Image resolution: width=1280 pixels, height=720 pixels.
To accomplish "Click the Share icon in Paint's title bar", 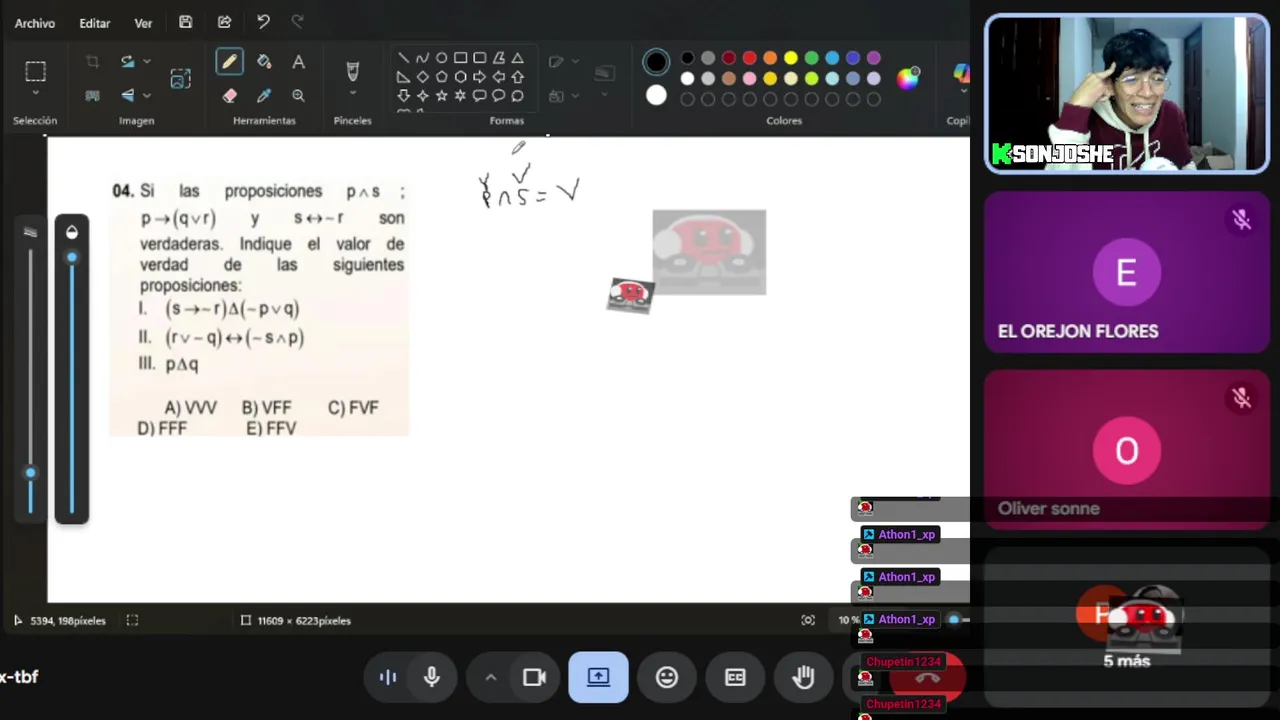I will click(224, 22).
